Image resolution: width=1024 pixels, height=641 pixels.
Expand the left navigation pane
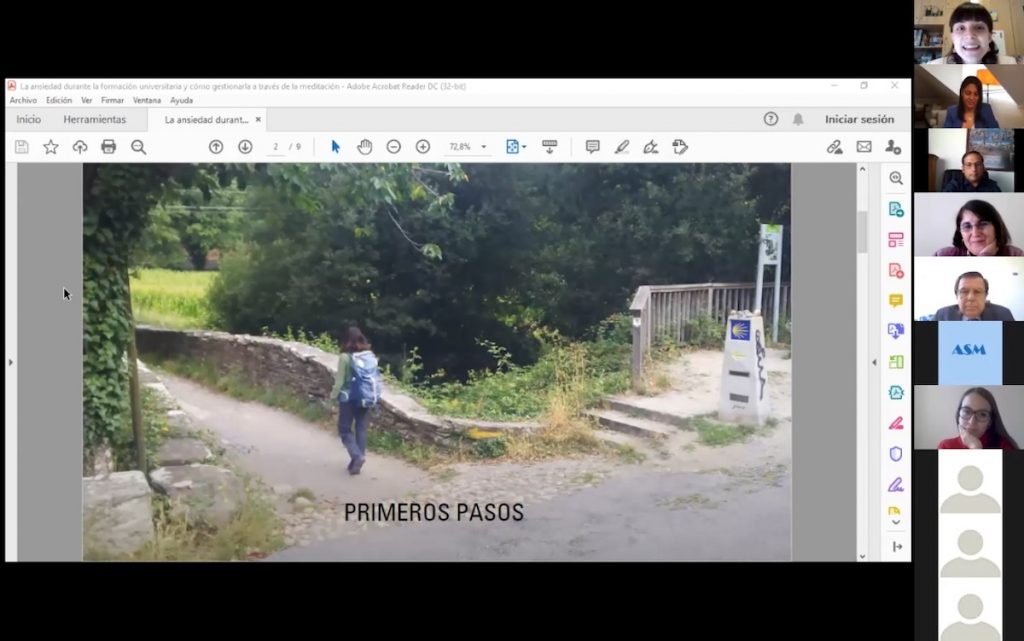11,362
